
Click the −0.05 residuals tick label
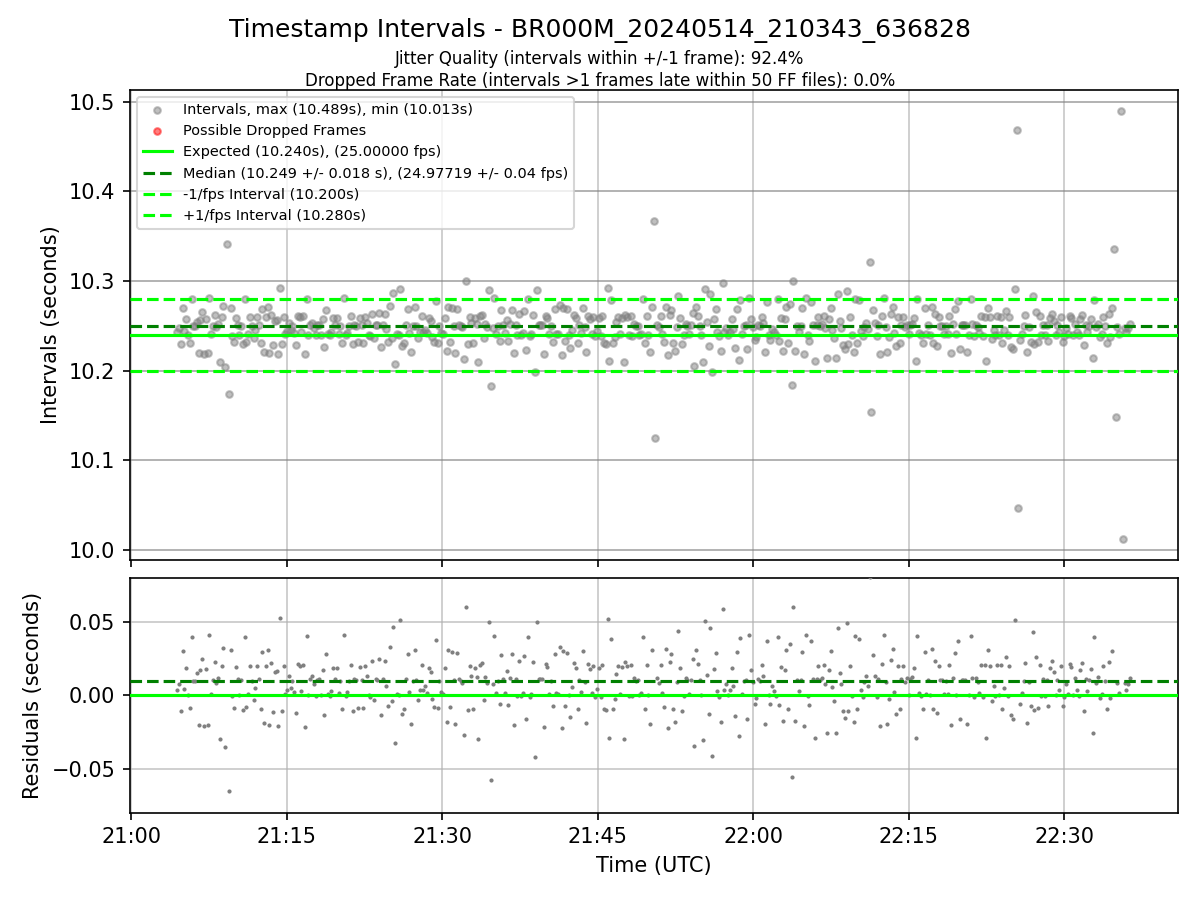click(86, 769)
